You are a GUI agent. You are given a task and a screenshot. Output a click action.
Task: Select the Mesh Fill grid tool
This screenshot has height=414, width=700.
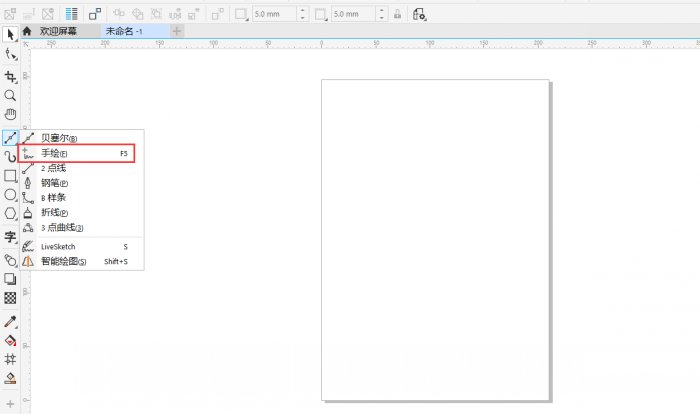click(x=10, y=360)
